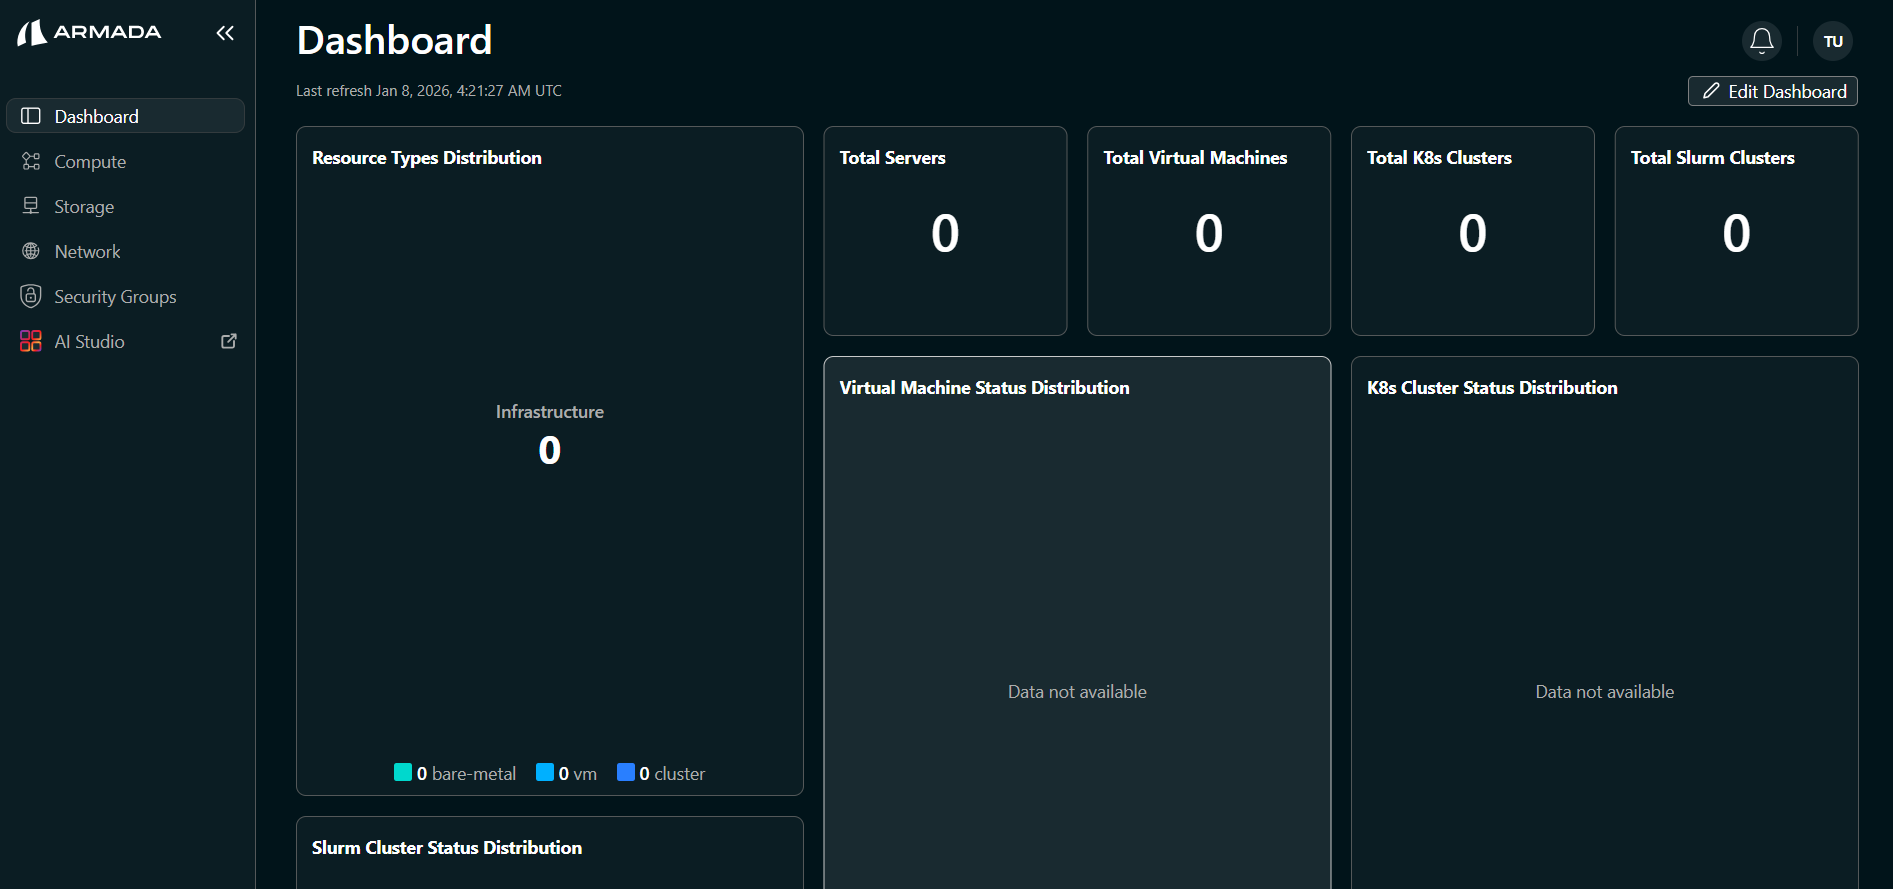This screenshot has width=1893, height=889.
Task: Click the AI Studio external link icon
Action: [x=229, y=341]
